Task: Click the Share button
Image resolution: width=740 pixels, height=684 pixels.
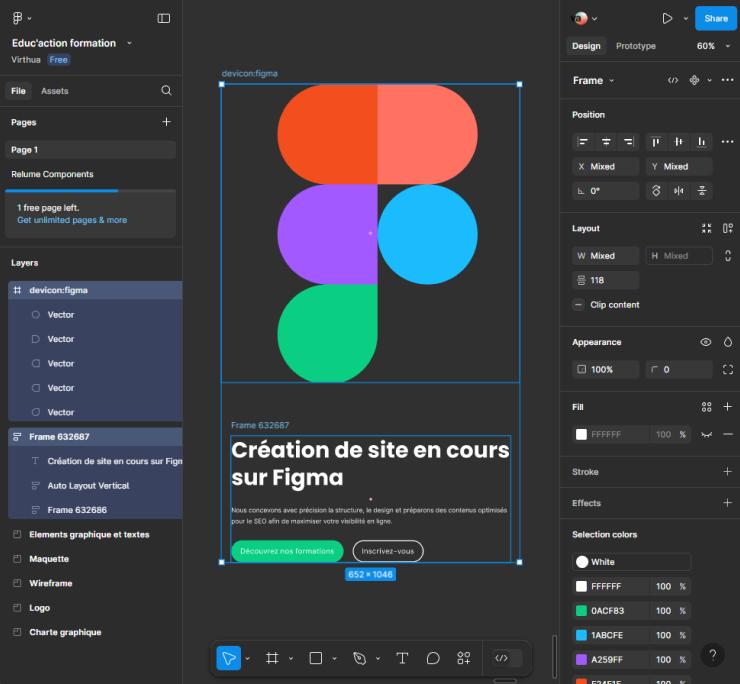Action: (715, 18)
